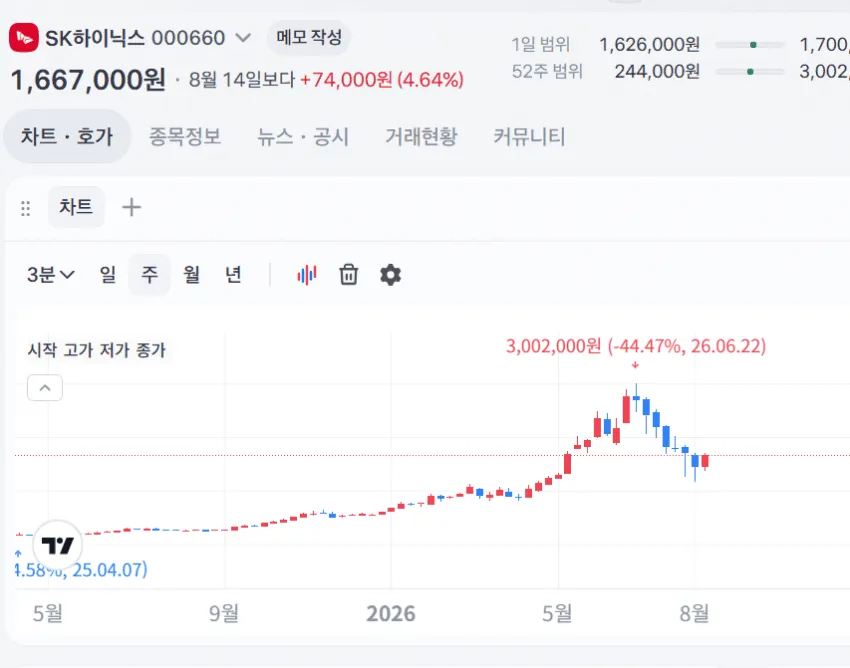The image size is (850, 668).
Task: Click the last red candlestick on chart
Action: (x=705, y=461)
